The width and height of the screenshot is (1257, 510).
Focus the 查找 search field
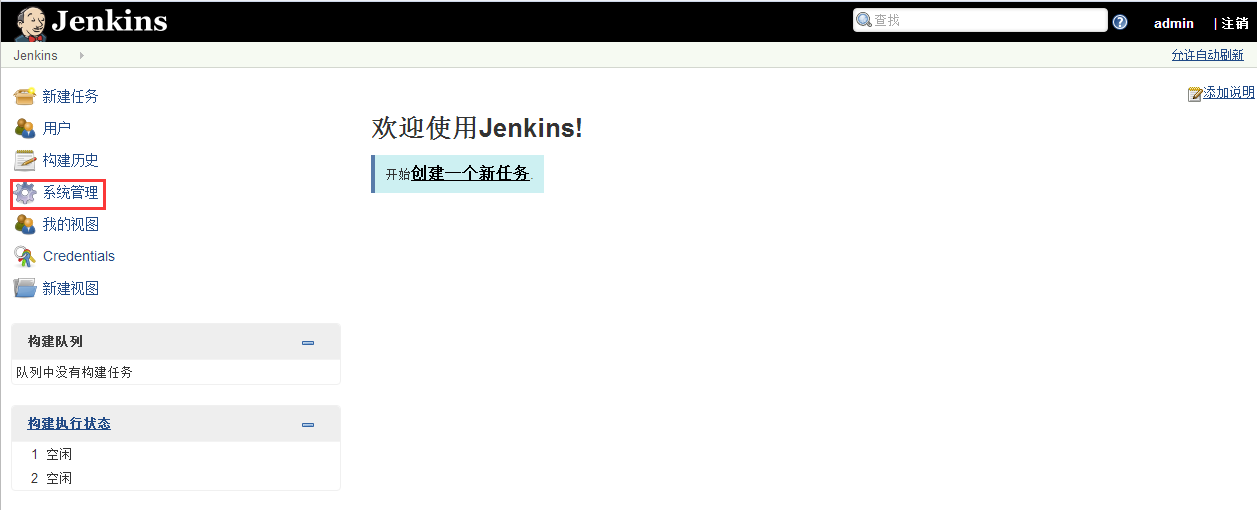coord(980,20)
